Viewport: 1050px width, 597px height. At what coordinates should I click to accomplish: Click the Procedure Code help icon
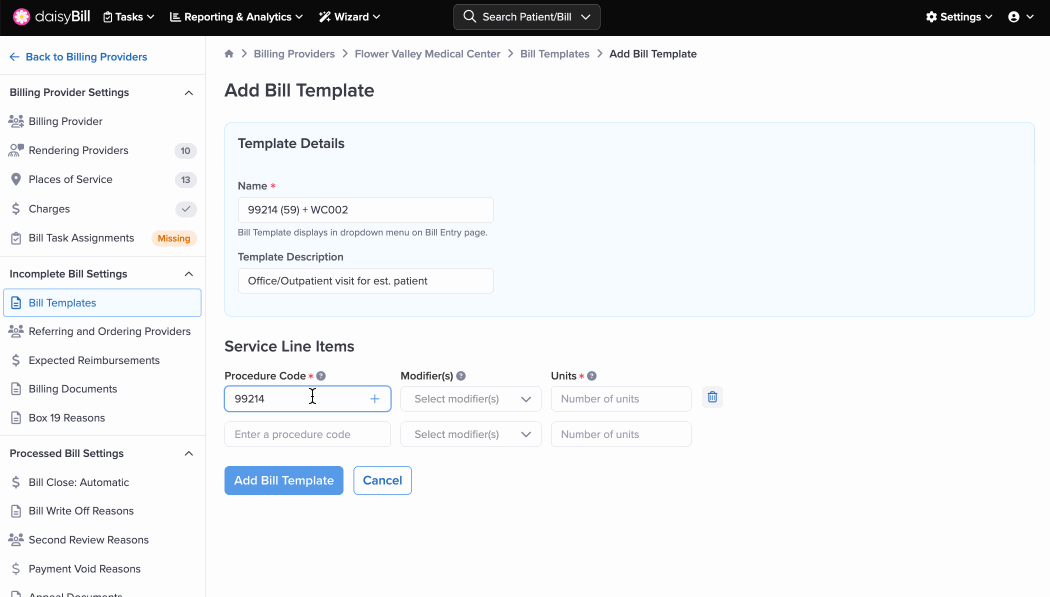pyautogui.click(x=321, y=376)
